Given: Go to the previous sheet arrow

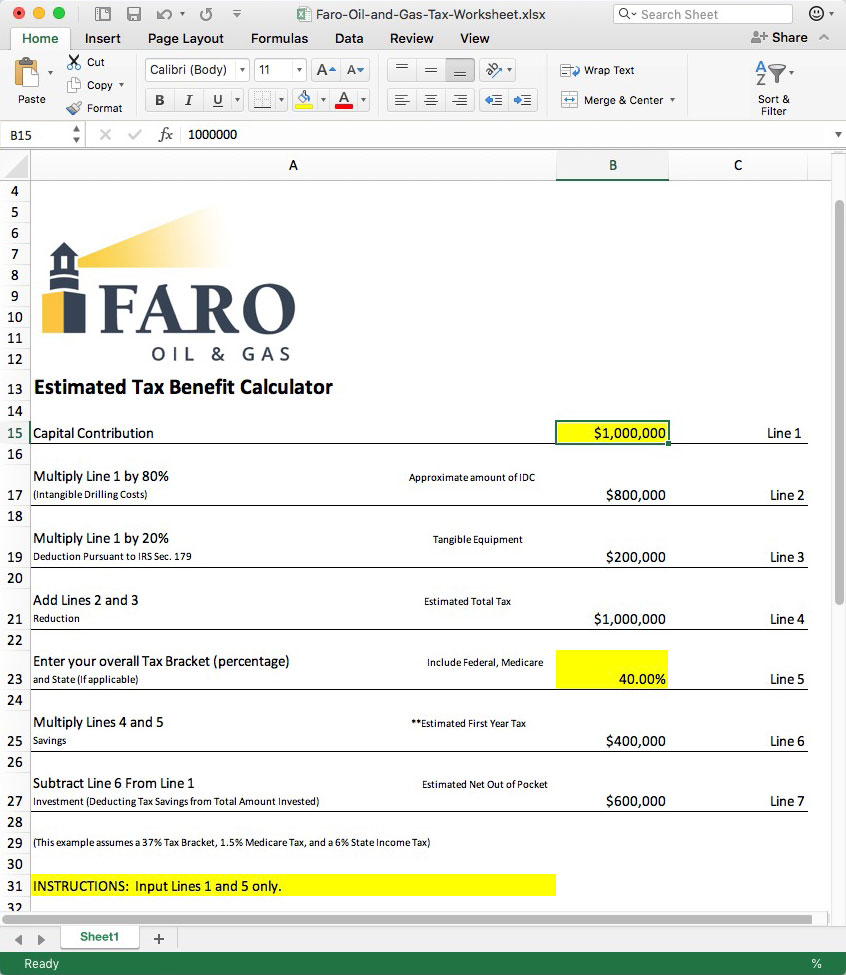Looking at the screenshot, I should [19, 939].
